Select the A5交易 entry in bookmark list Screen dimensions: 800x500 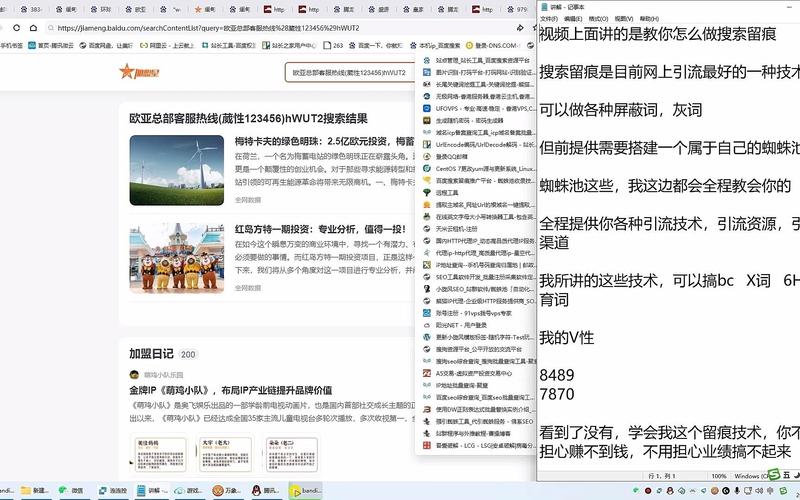[467, 373]
